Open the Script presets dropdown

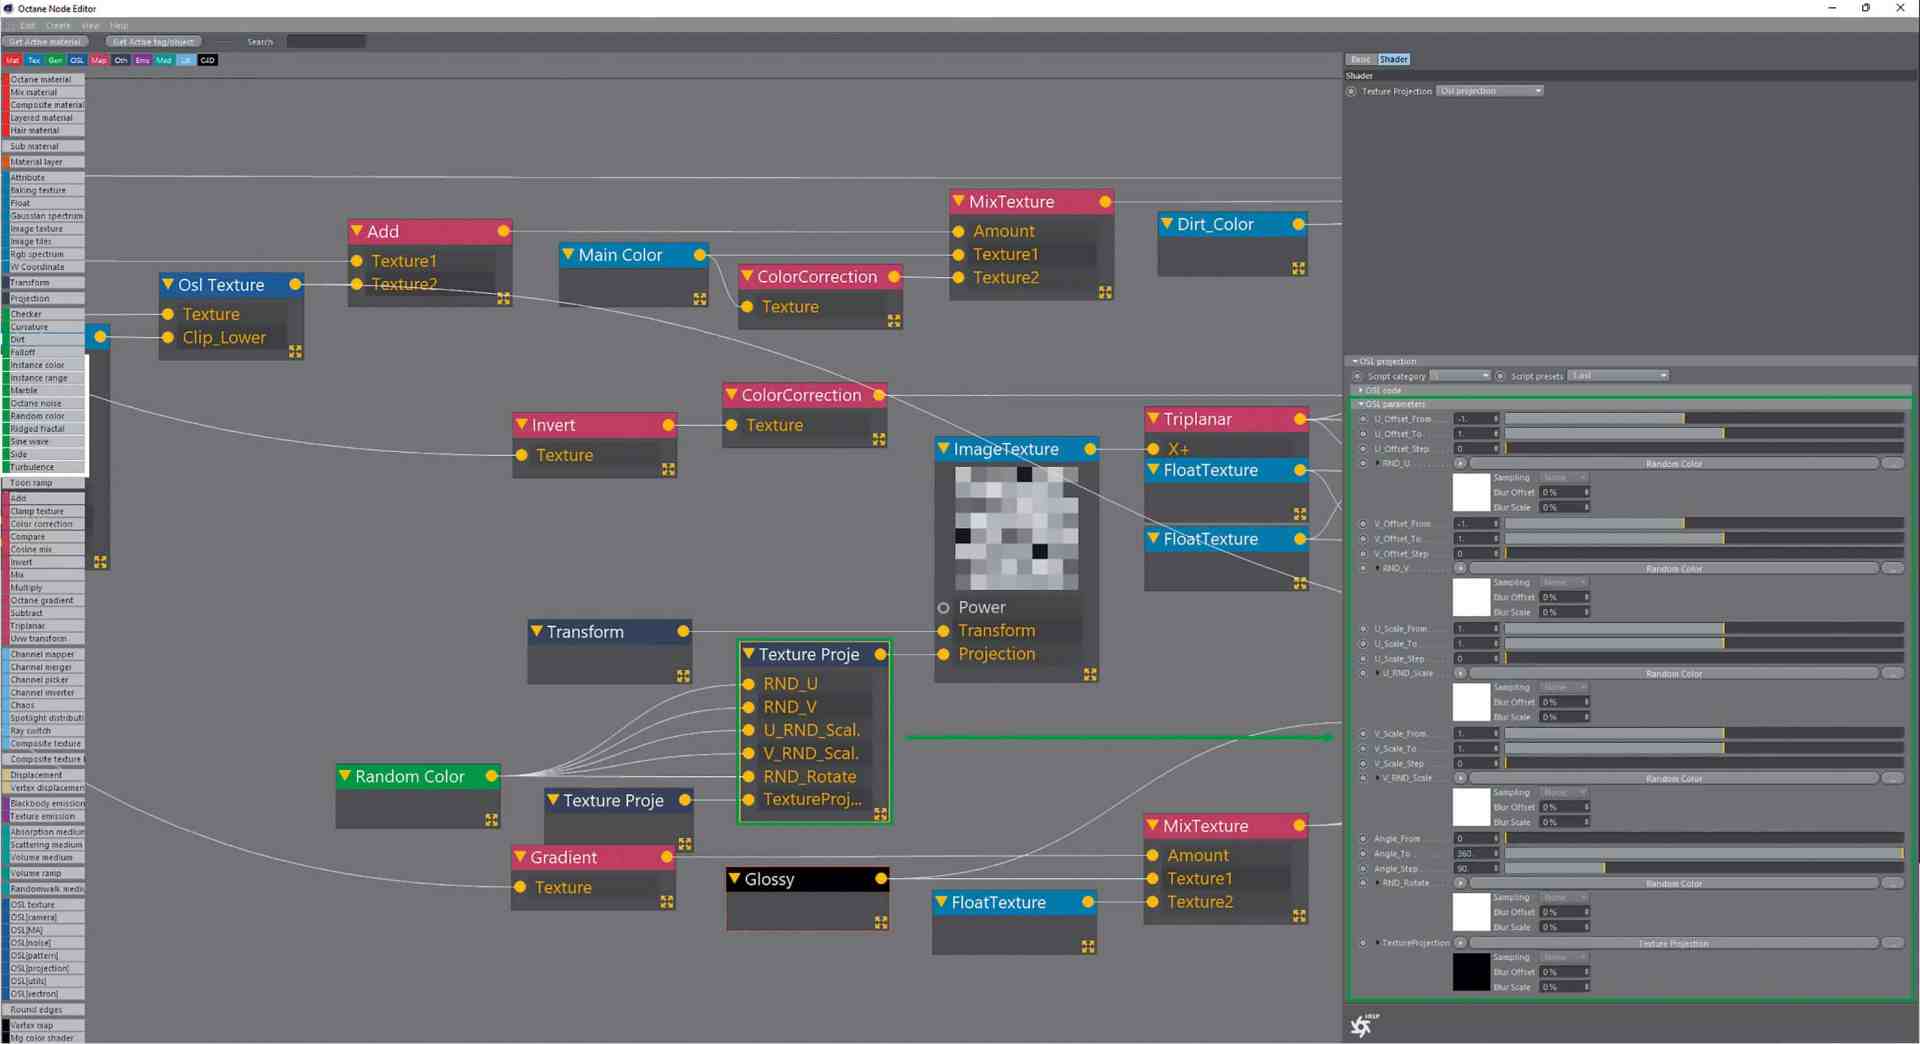[x=1618, y=375]
